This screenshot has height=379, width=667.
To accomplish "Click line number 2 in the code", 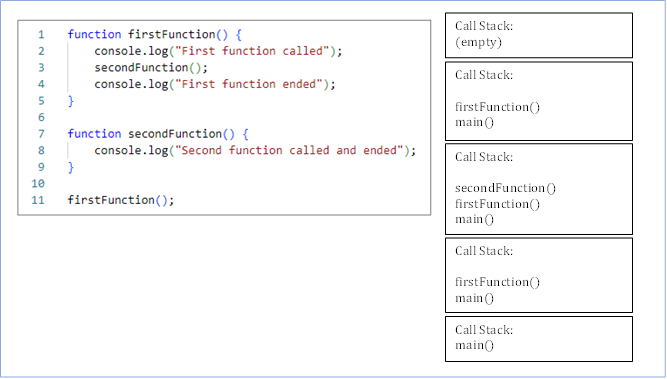I will pos(41,51).
